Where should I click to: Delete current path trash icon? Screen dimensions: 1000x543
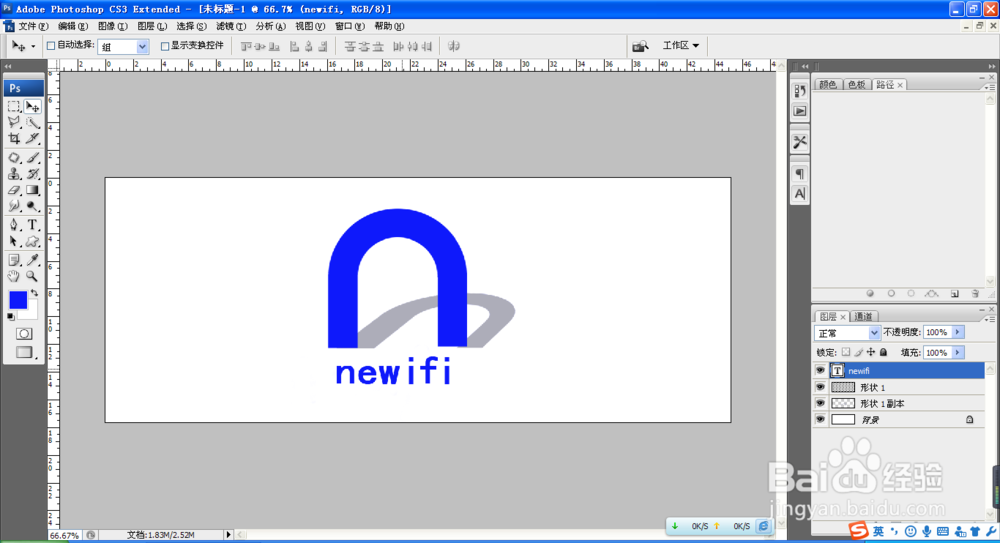tap(975, 294)
